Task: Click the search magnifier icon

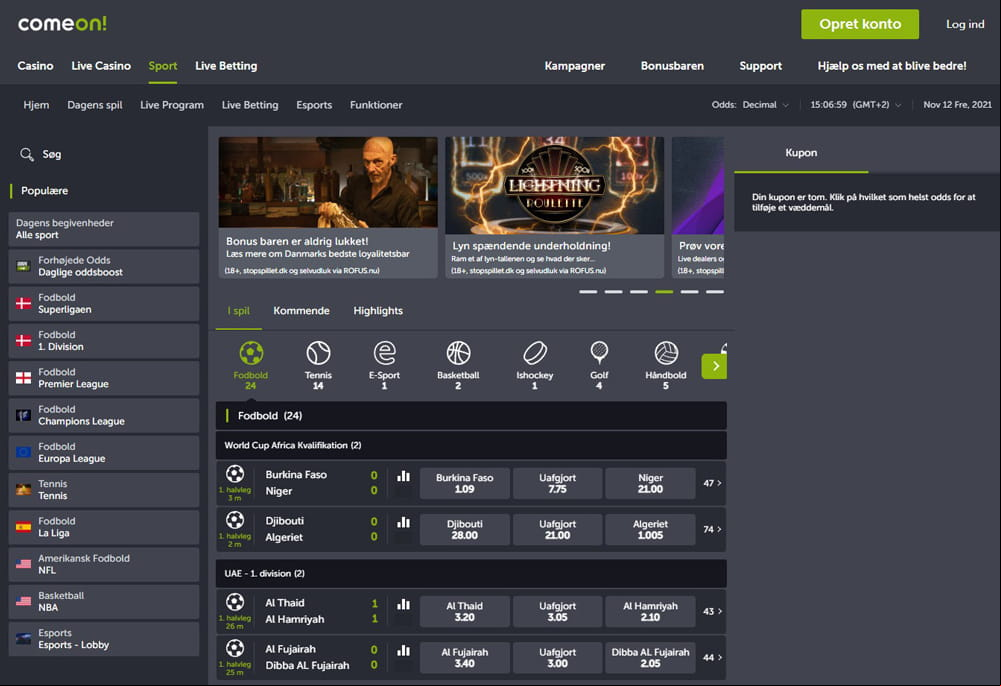Action: pos(26,154)
